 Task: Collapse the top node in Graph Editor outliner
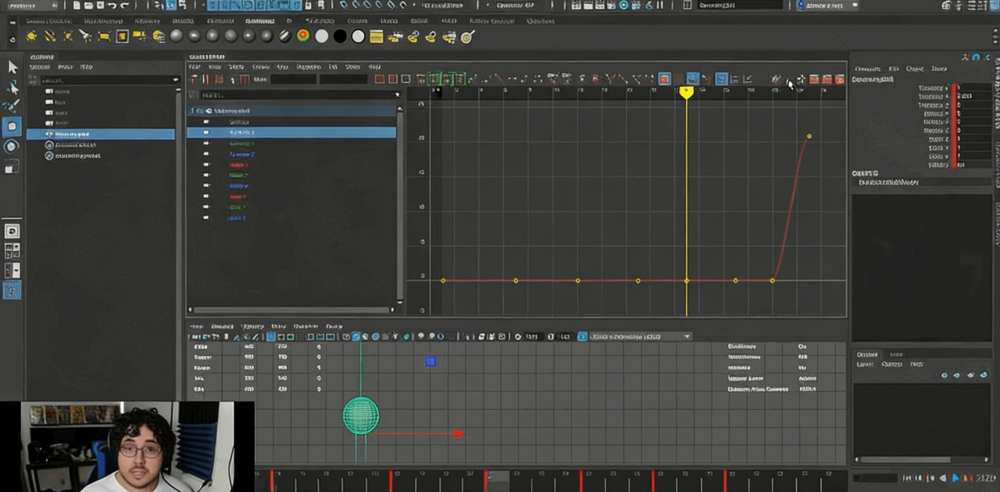194,111
